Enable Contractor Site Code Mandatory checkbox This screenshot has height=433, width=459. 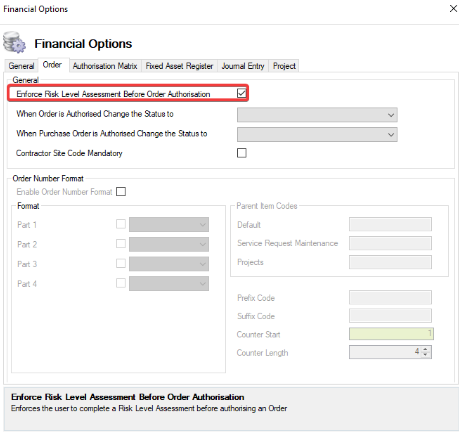pyautogui.click(x=242, y=153)
